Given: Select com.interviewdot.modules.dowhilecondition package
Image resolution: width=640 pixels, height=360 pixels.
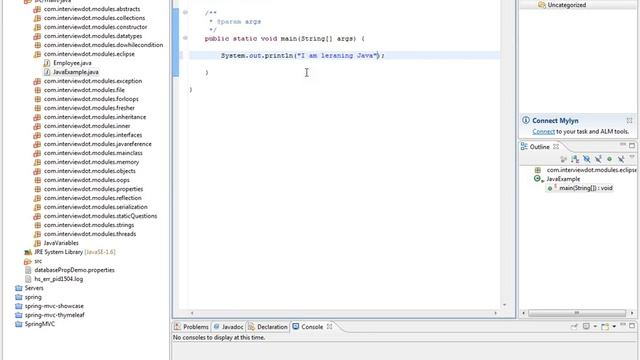Looking at the screenshot, I should pyautogui.click(x=103, y=45).
